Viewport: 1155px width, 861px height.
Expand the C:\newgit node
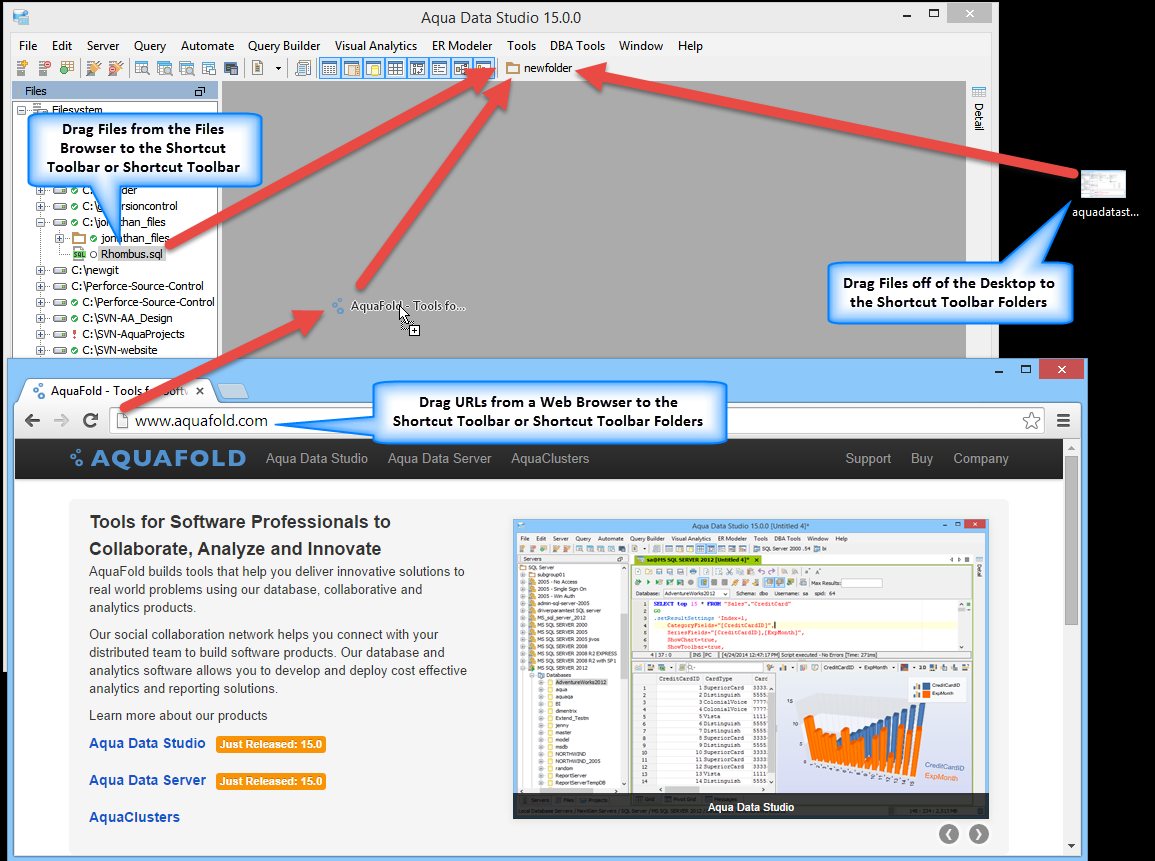[x=41, y=270]
